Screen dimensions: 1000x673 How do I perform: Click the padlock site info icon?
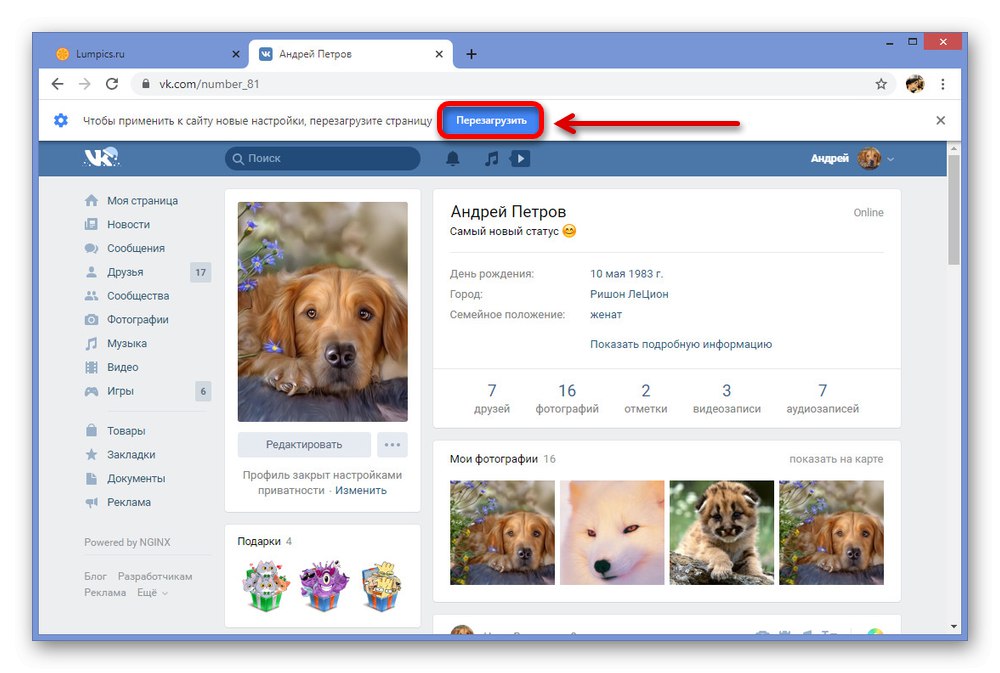point(145,84)
